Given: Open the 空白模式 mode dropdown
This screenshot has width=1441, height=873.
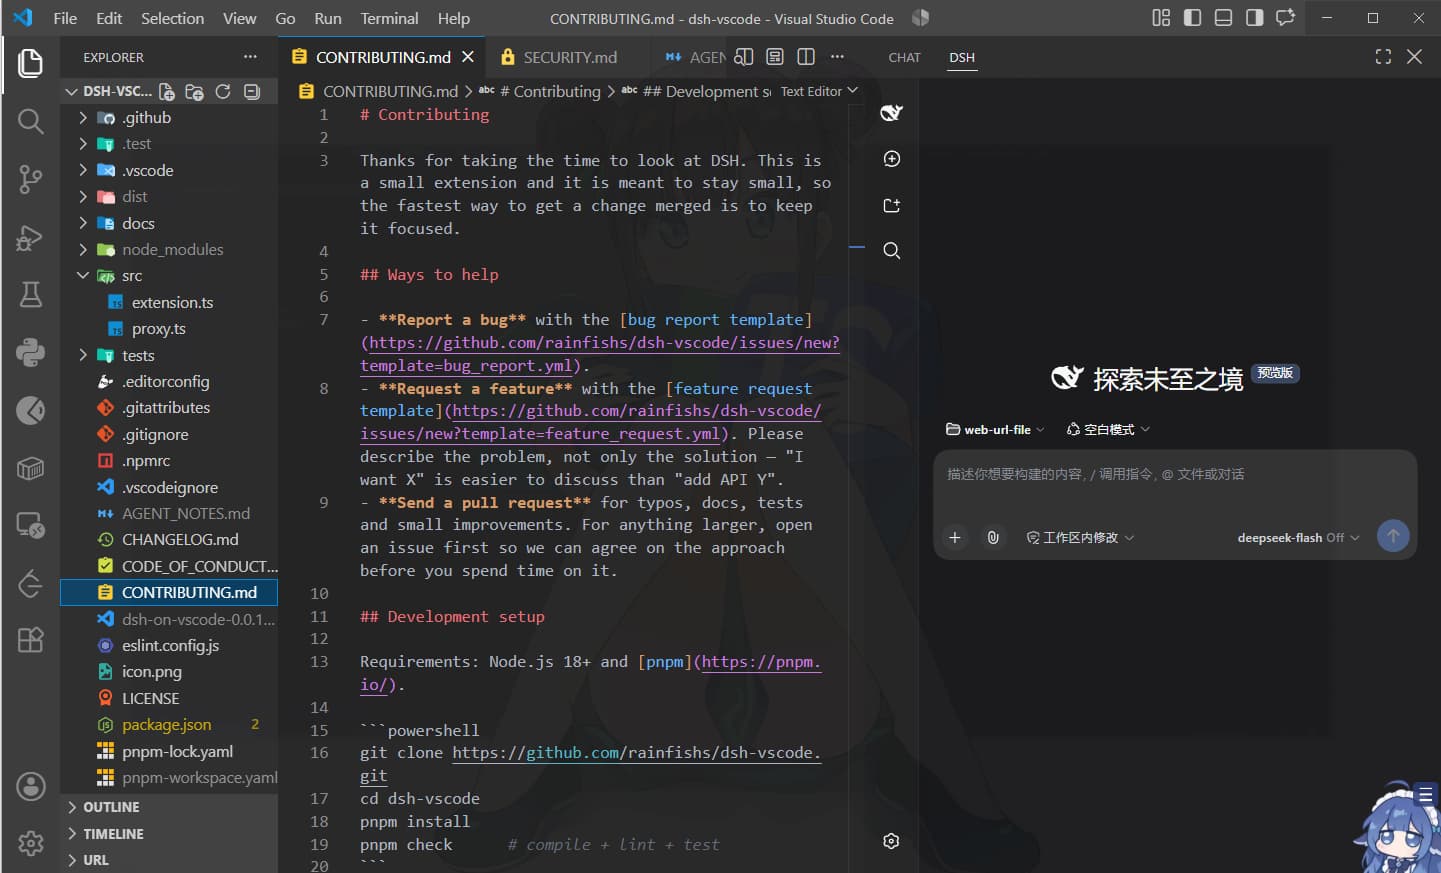Looking at the screenshot, I should point(1108,429).
